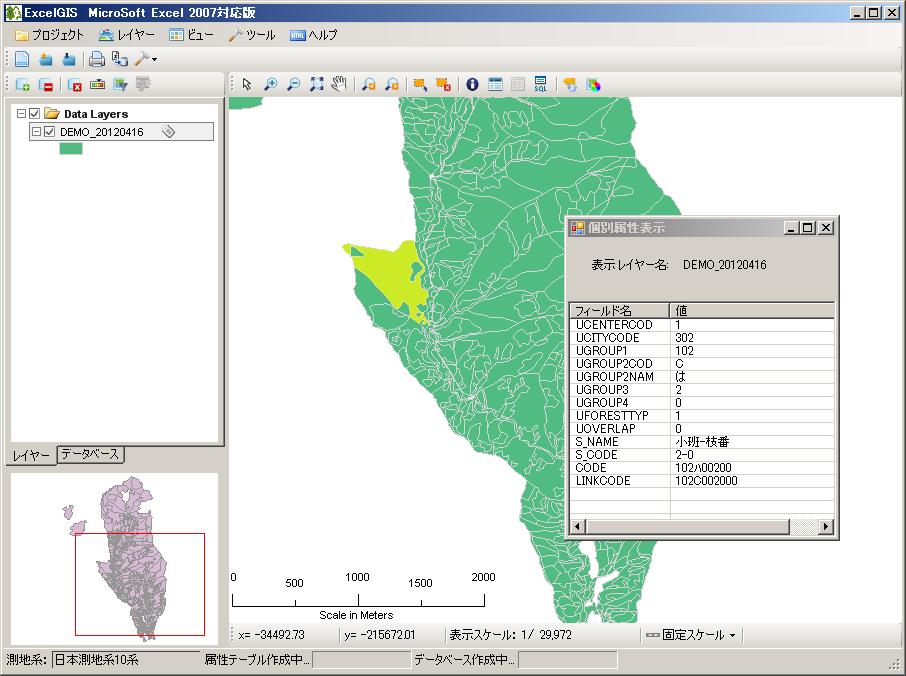The width and height of the screenshot is (906, 676).
Task: Switch to the データベース tab
Action: (x=90, y=454)
